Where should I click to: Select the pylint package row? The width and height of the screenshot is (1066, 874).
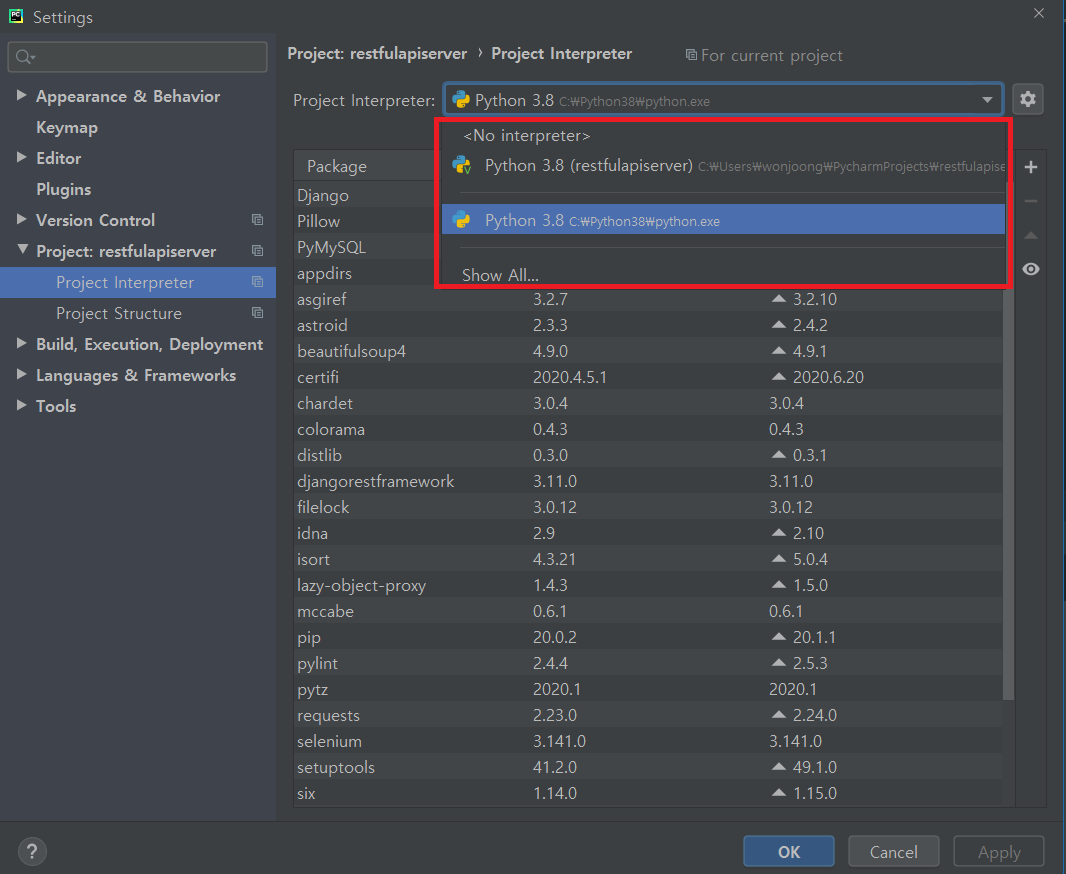coord(649,663)
